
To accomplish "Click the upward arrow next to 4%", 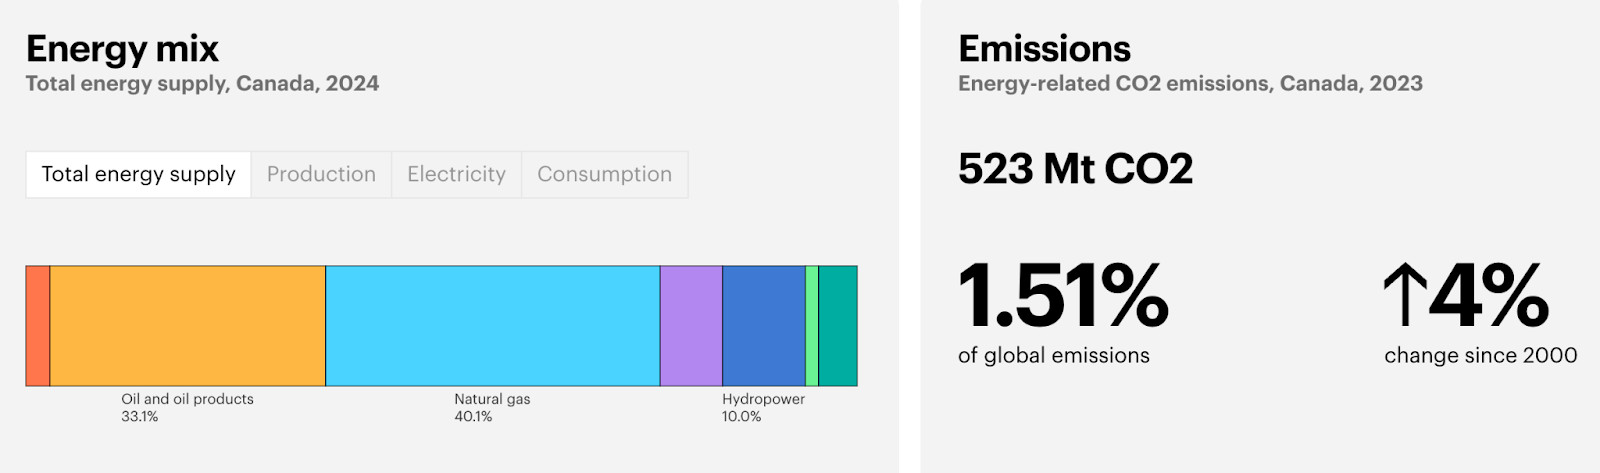I will [1404, 296].
